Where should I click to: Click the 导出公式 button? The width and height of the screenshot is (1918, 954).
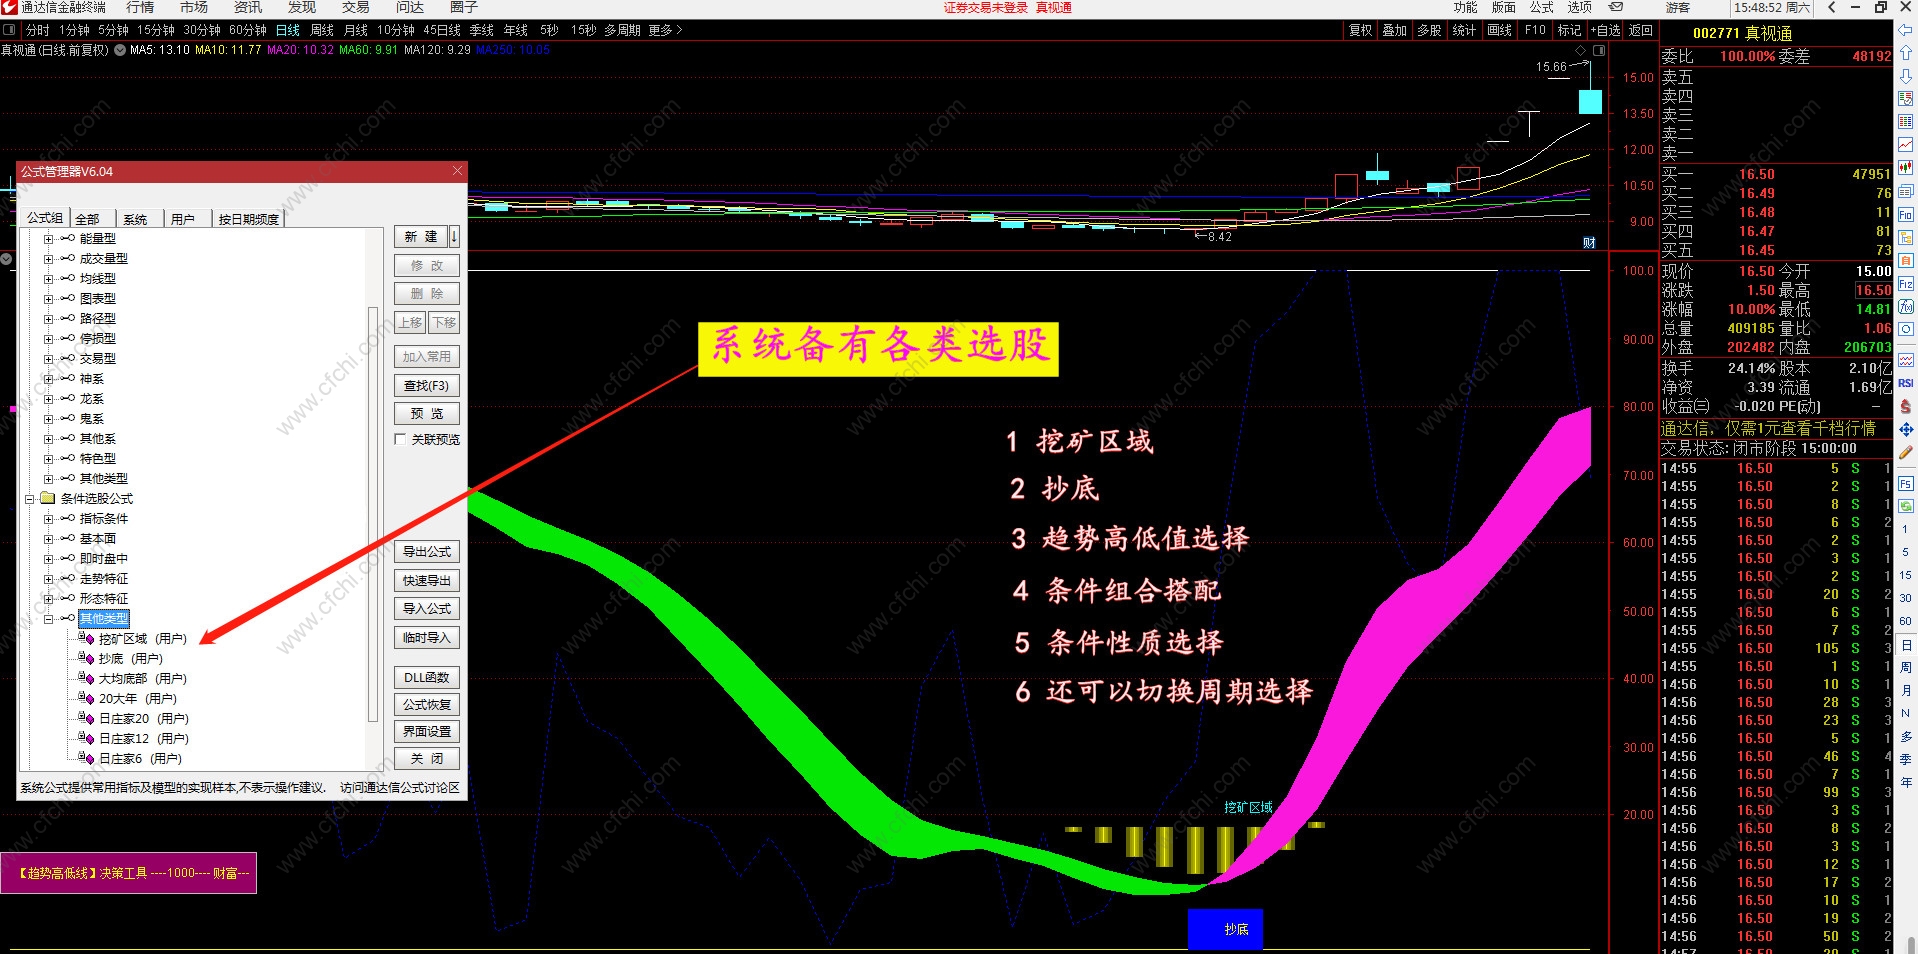click(427, 551)
